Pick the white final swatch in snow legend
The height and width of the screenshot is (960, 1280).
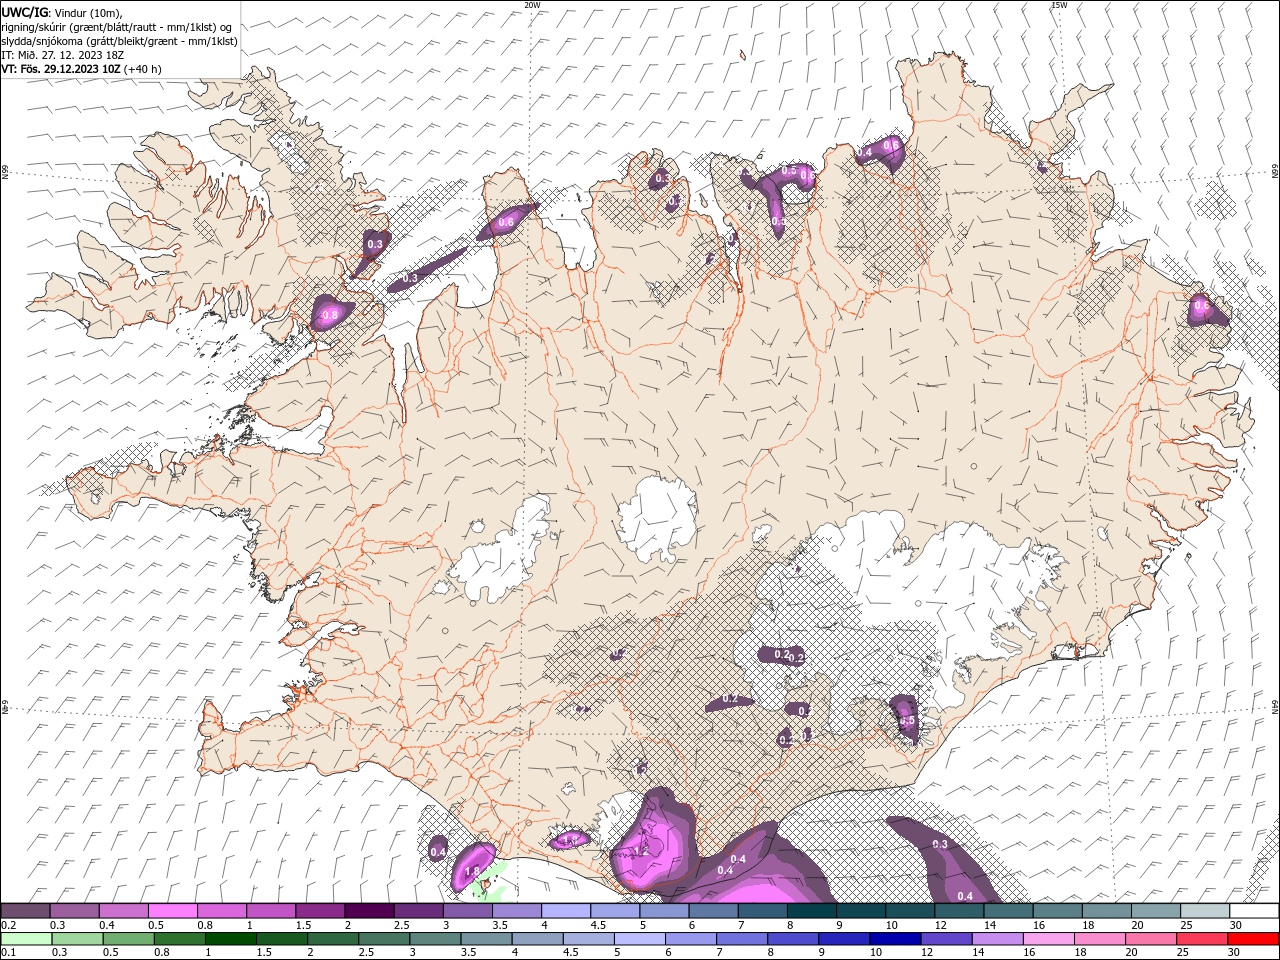click(1253, 911)
